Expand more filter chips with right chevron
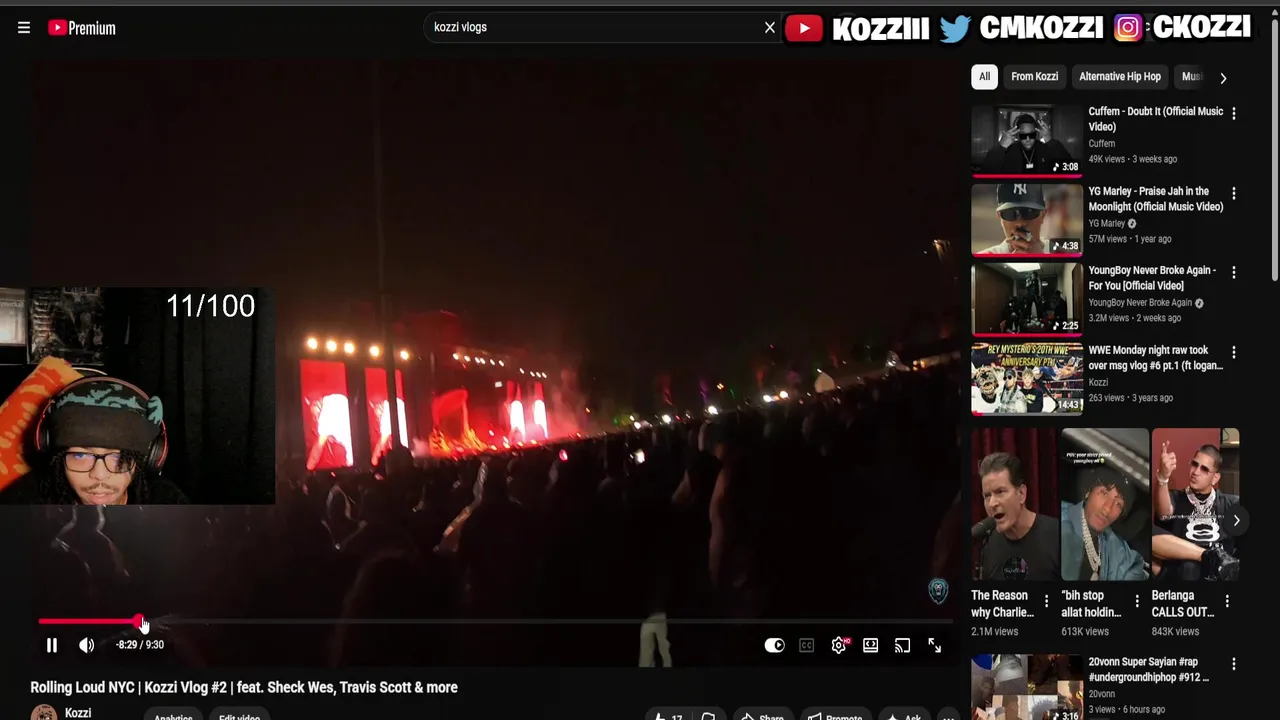This screenshot has height=720, width=1280. click(1223, 78)
